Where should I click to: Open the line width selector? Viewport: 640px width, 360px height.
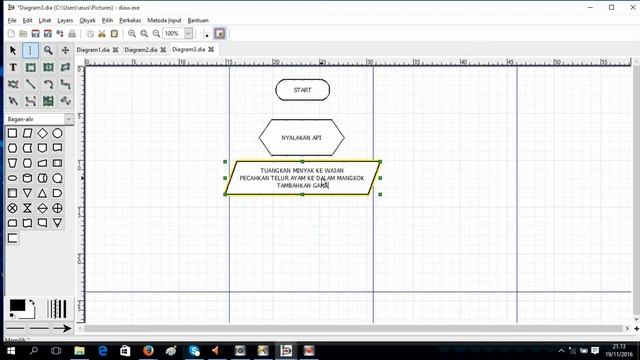click(x=56, y=309)
